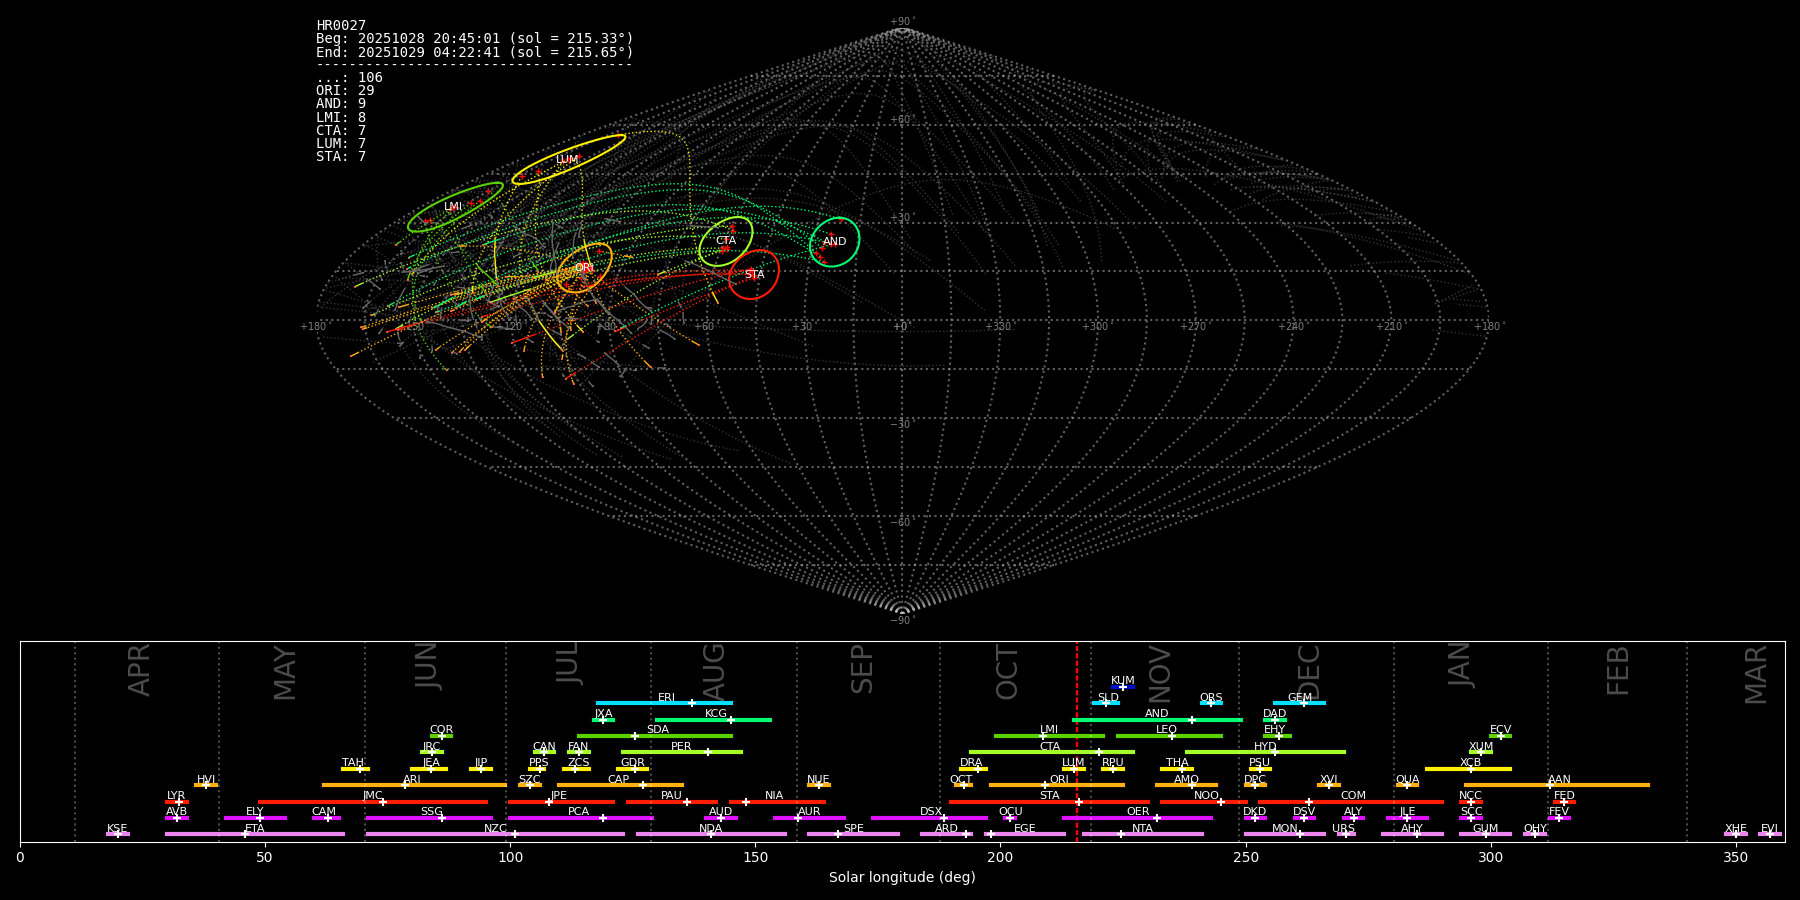1800x900 pixels.
Task: Click the ARI shower label in timeline
Action: point(412,780)
